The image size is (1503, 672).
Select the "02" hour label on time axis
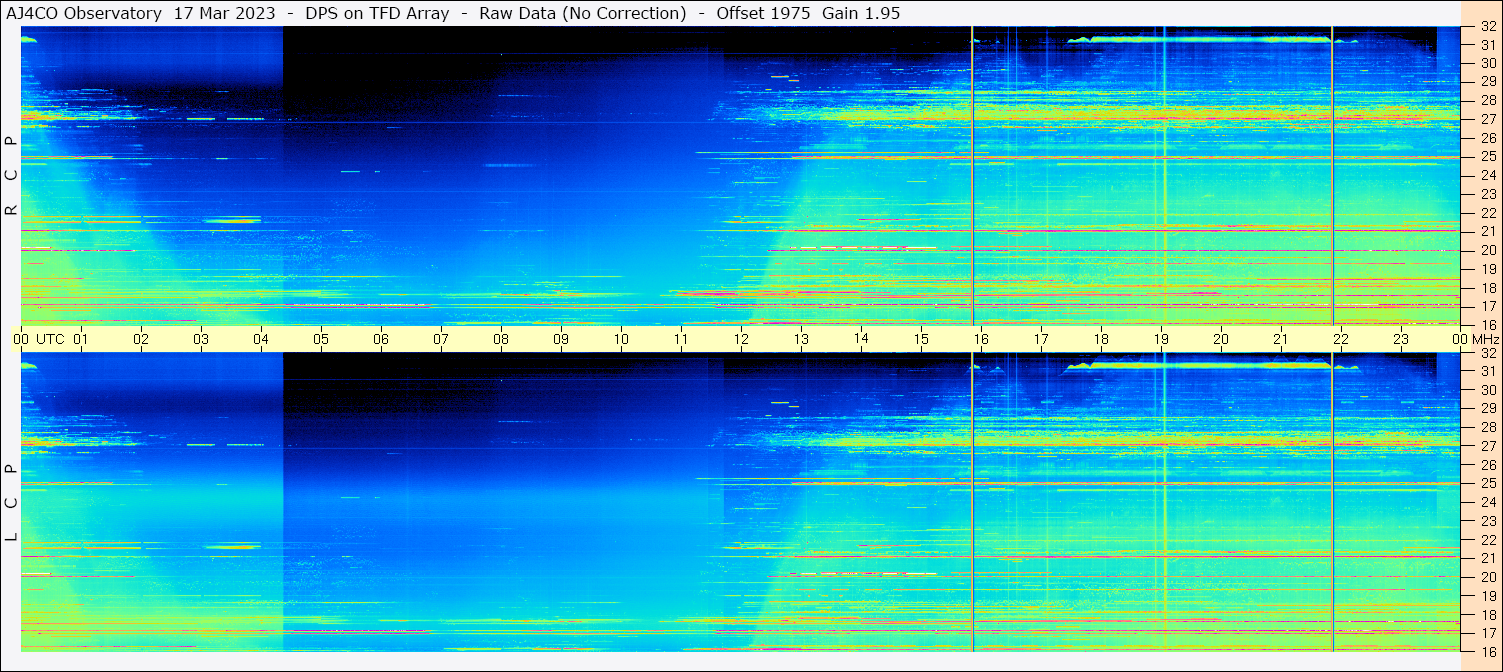141,339
